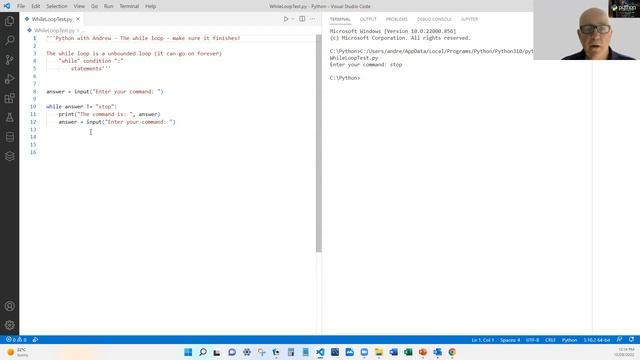This screenshot has width=640, height=360.
Task: Click CRLF line ending in status bar
Action: (550, 340)
